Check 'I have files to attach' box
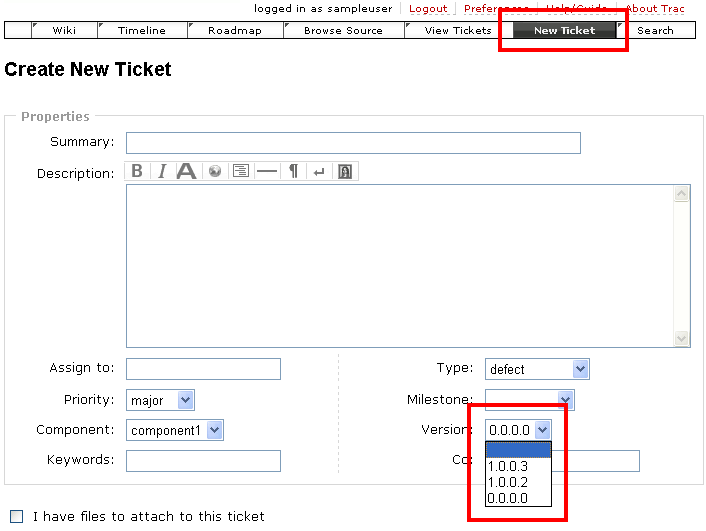 [x=16, y=516]
